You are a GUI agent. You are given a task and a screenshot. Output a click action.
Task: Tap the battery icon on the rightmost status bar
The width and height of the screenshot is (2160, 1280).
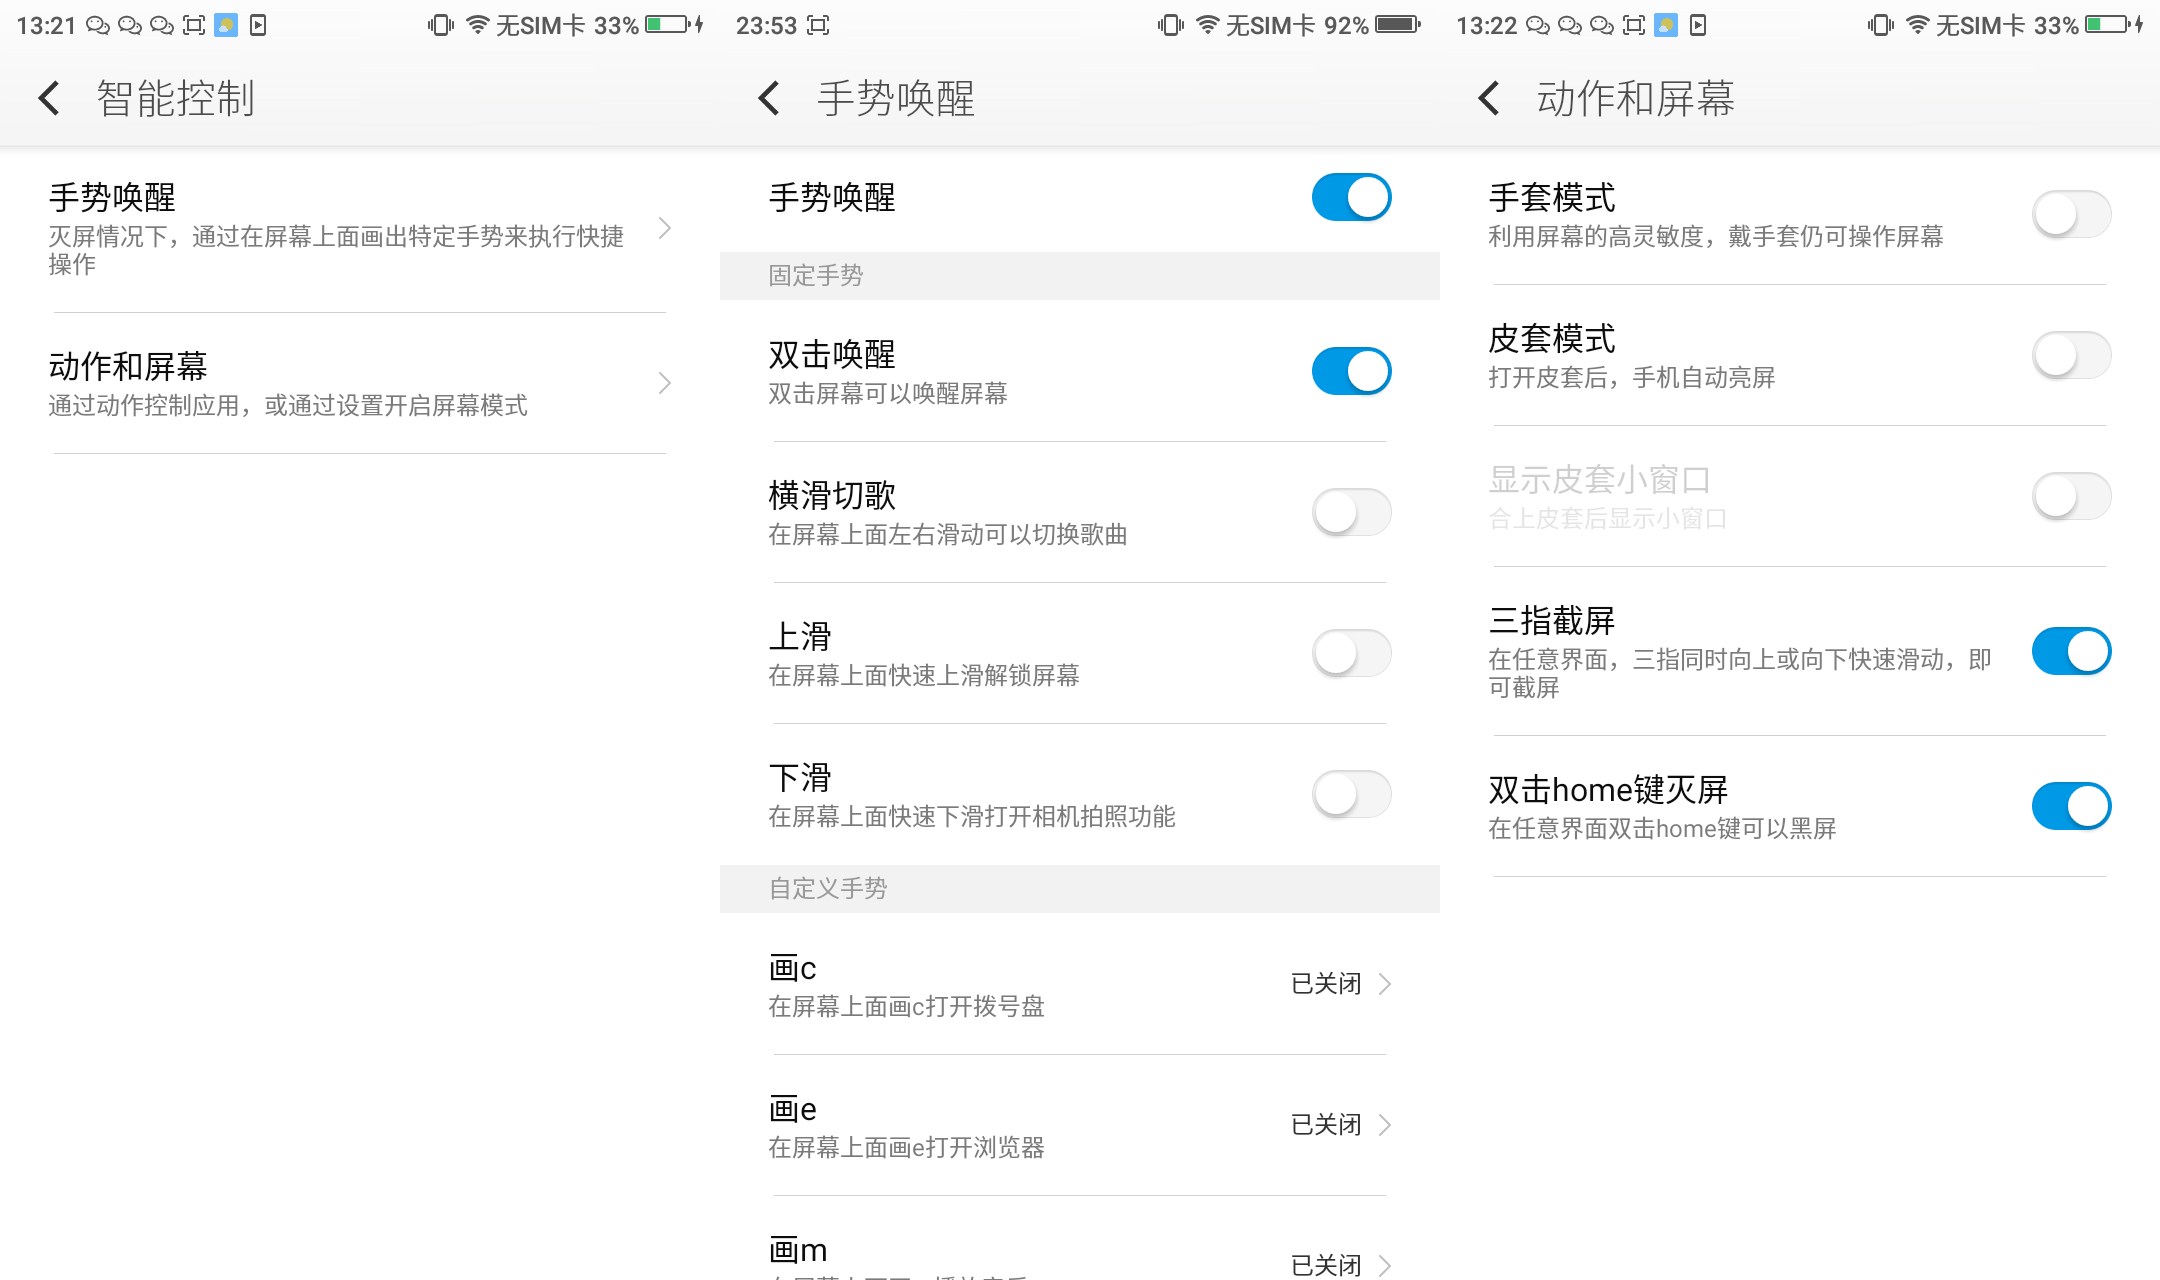click(2105, 25)
